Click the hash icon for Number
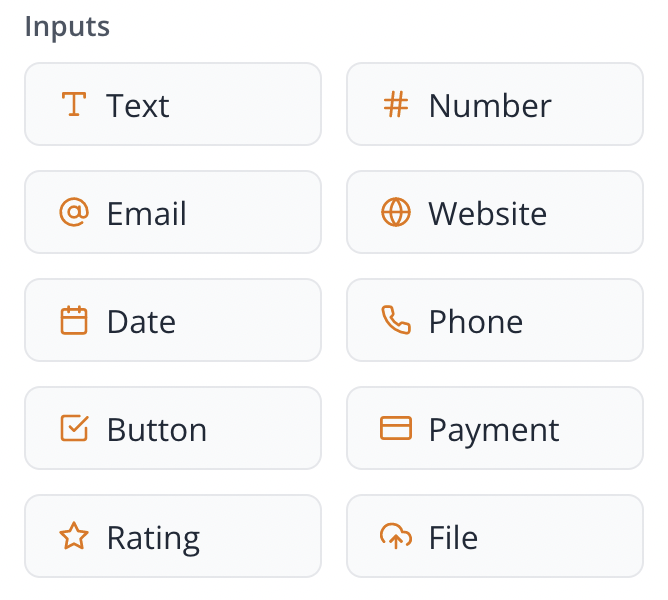 396,105
